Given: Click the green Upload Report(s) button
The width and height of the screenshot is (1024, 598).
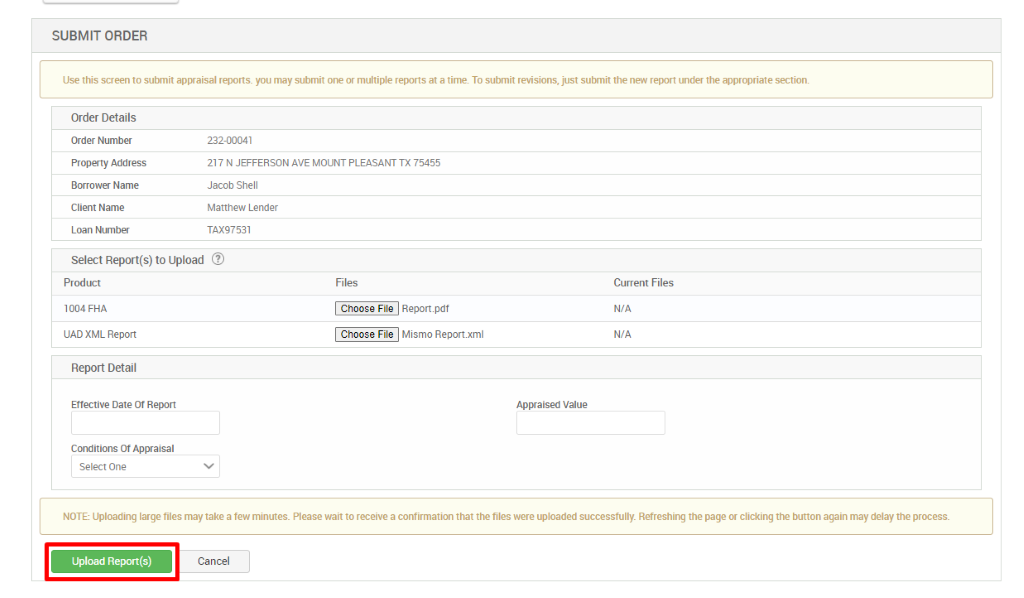Looking at the screenshot, I should coord(112,561).
